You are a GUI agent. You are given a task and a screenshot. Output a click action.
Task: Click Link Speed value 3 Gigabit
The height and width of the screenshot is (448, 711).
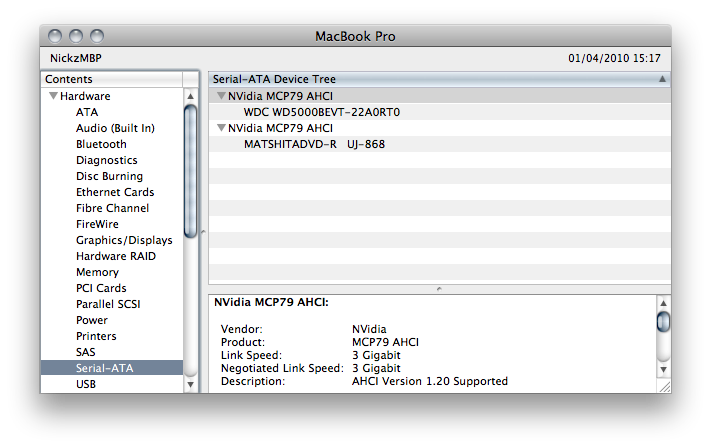376,355
